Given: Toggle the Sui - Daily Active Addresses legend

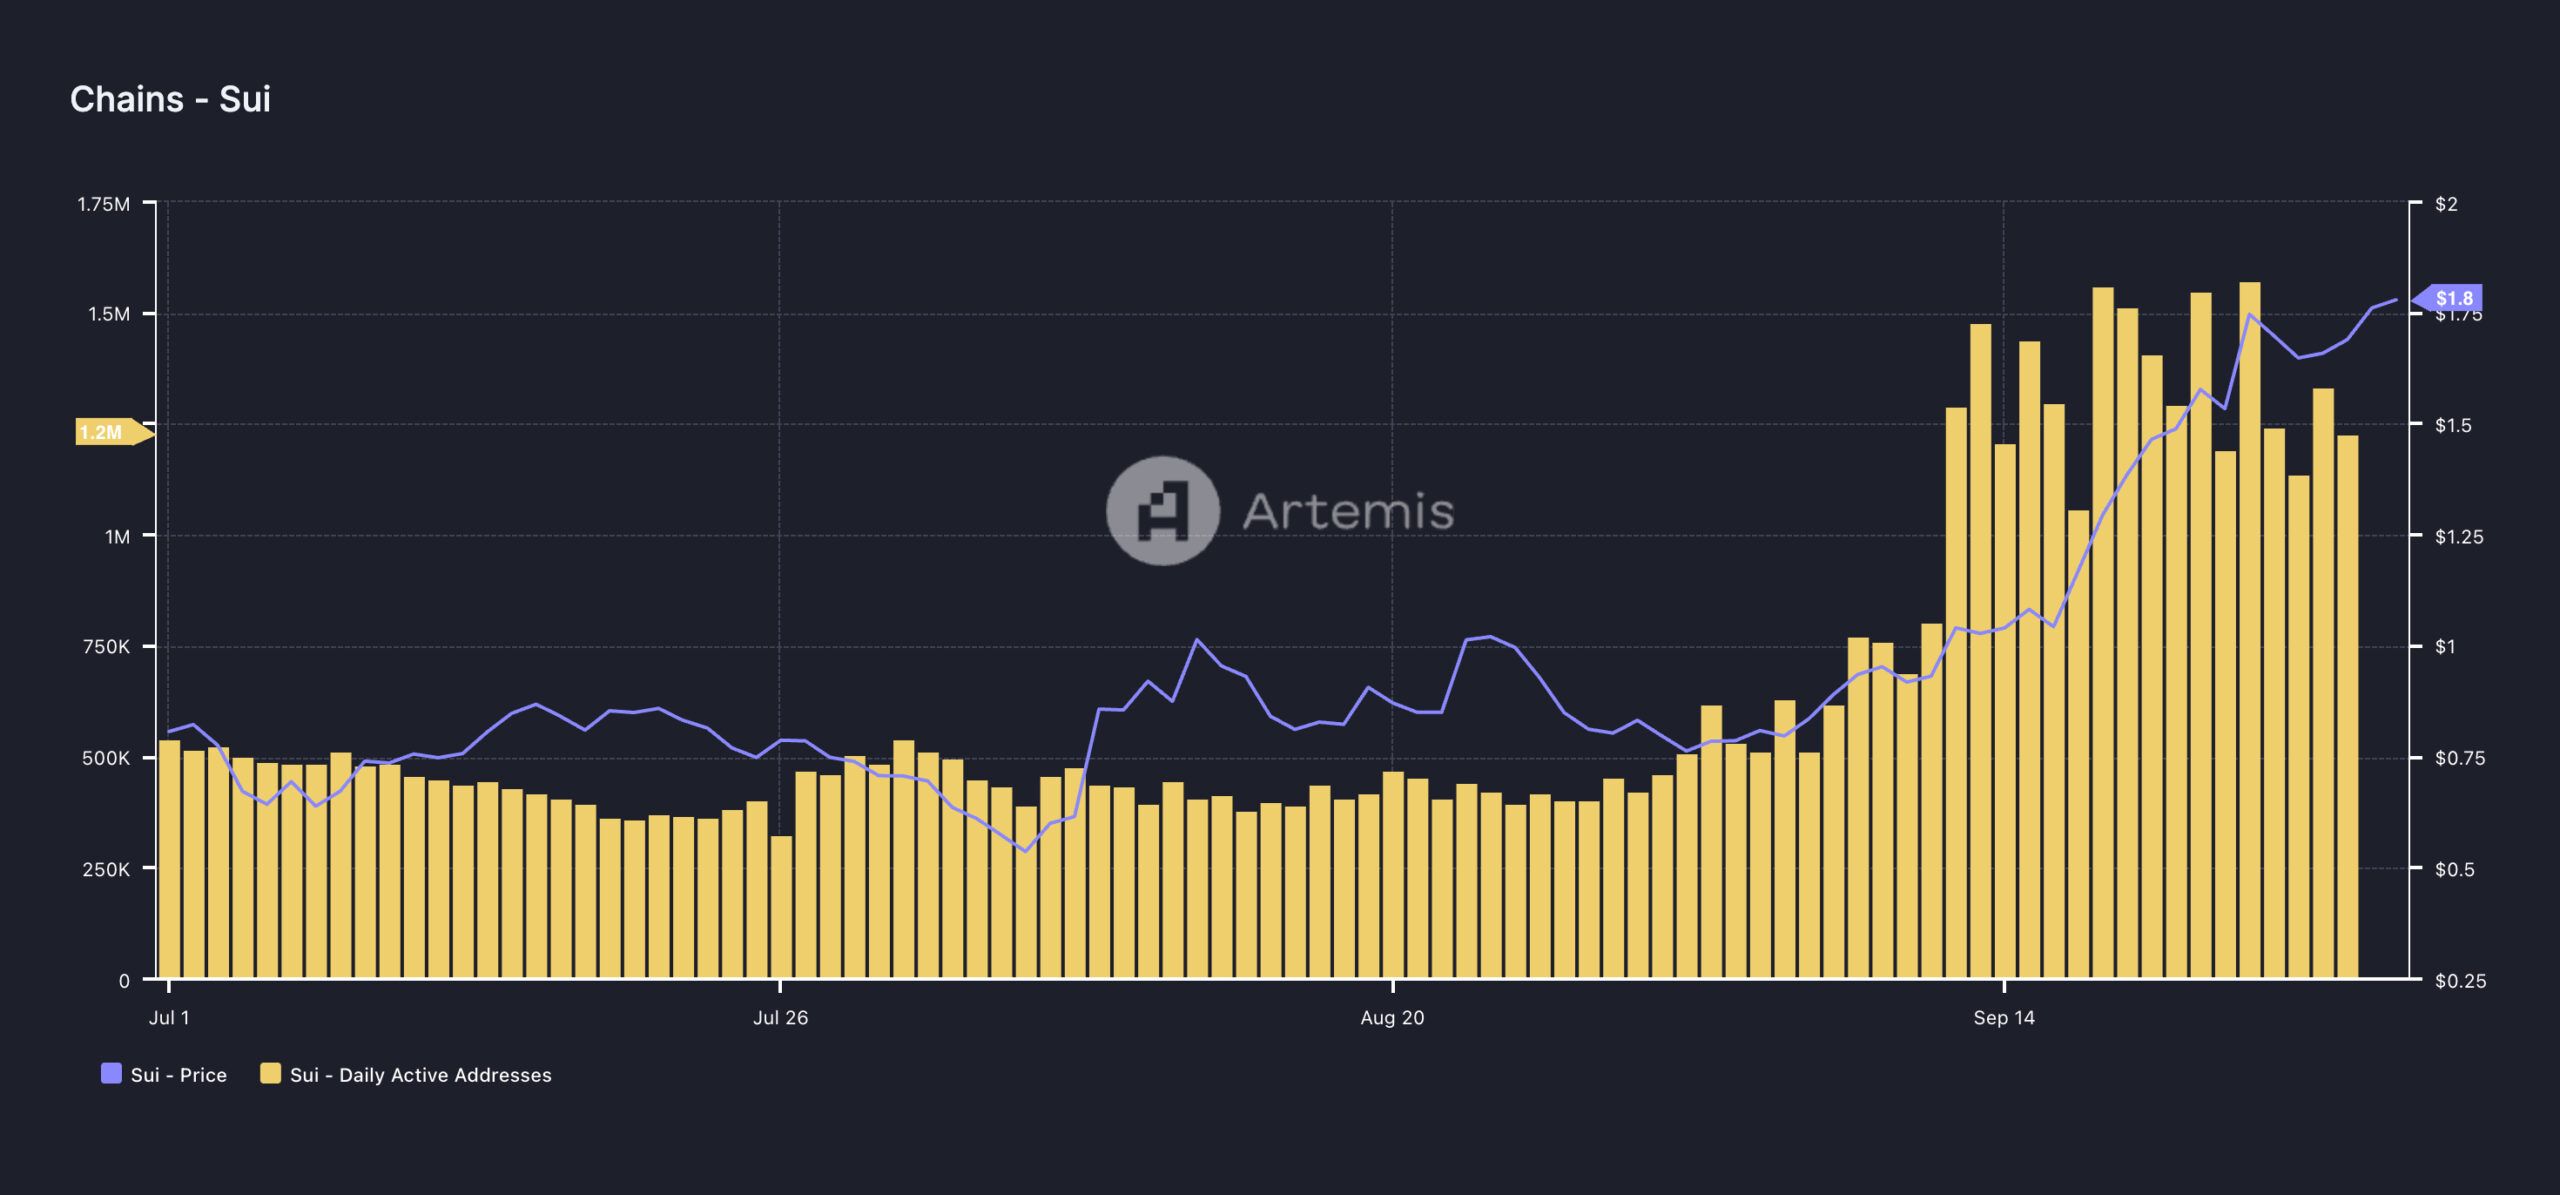Looking at the screenshot, I should click(x=420, y=1075).
